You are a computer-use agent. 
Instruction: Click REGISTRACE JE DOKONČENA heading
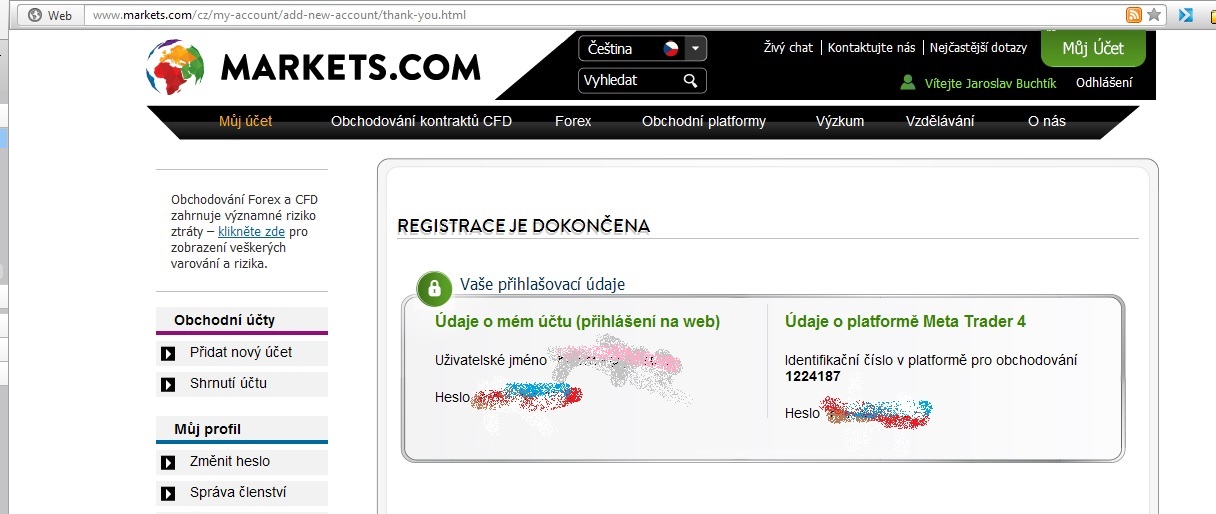click(x=523, y=226)
